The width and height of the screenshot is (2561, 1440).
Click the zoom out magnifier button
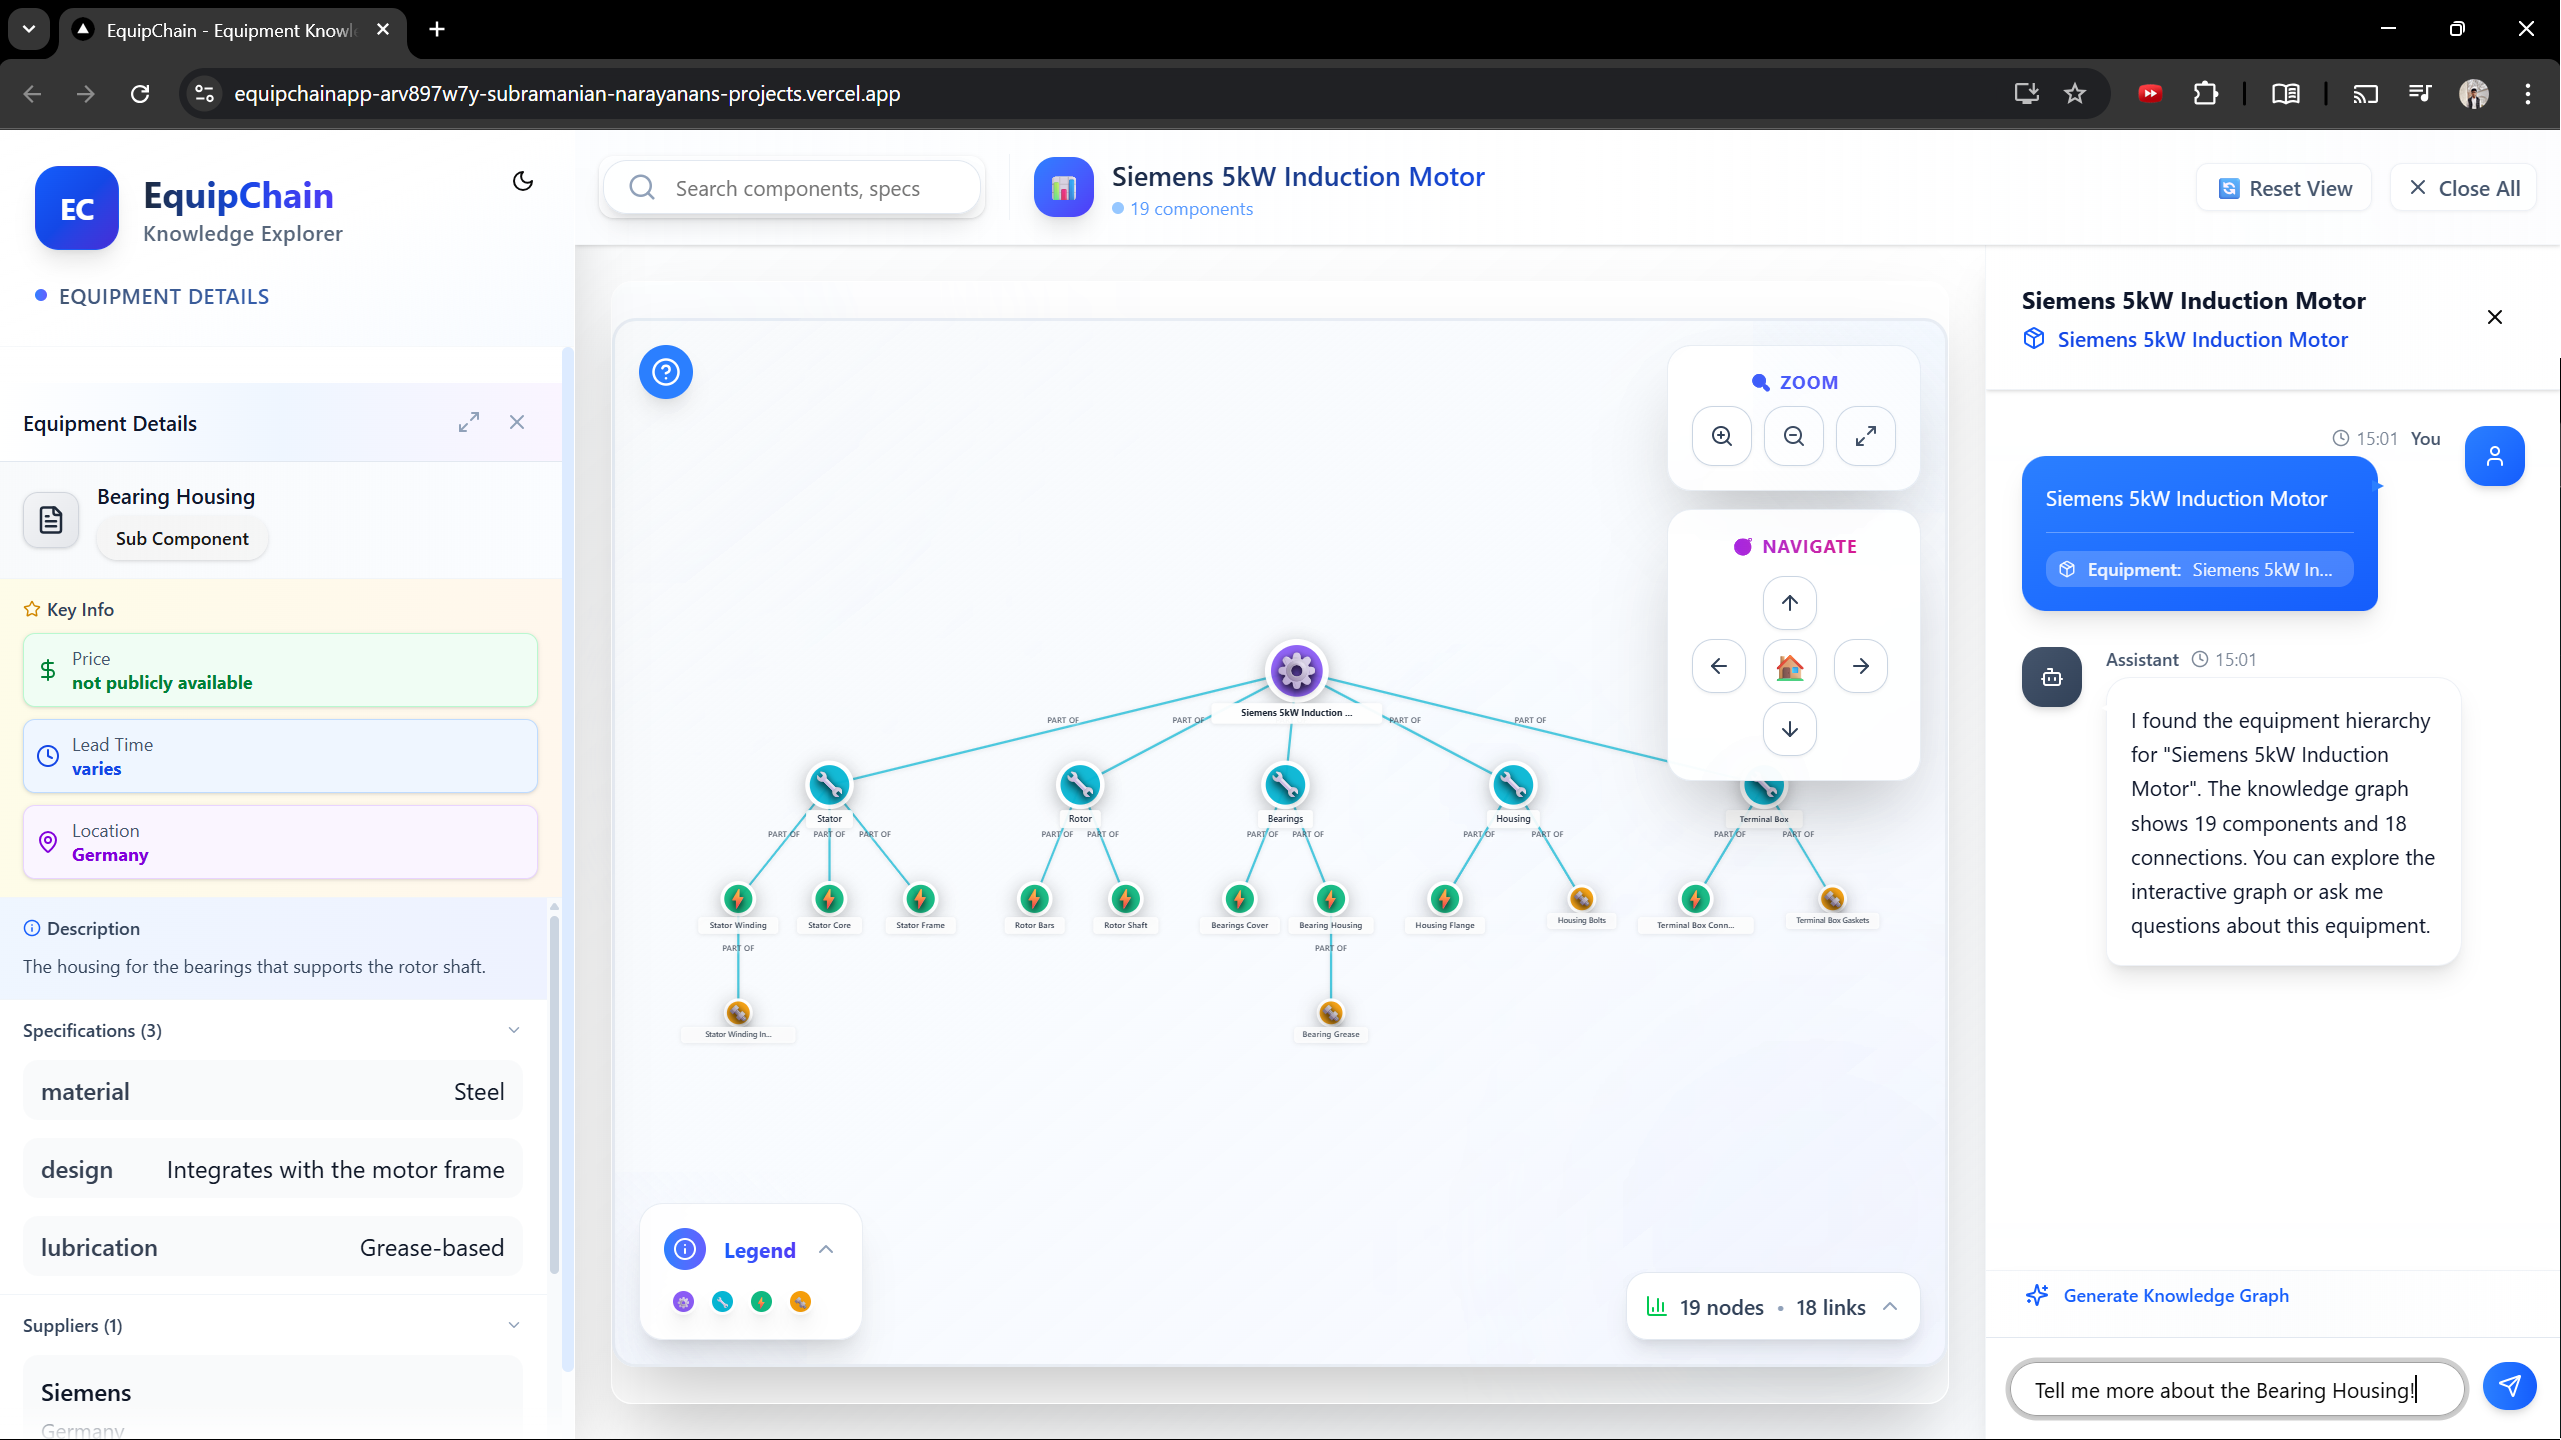(x=1793, y=436)
